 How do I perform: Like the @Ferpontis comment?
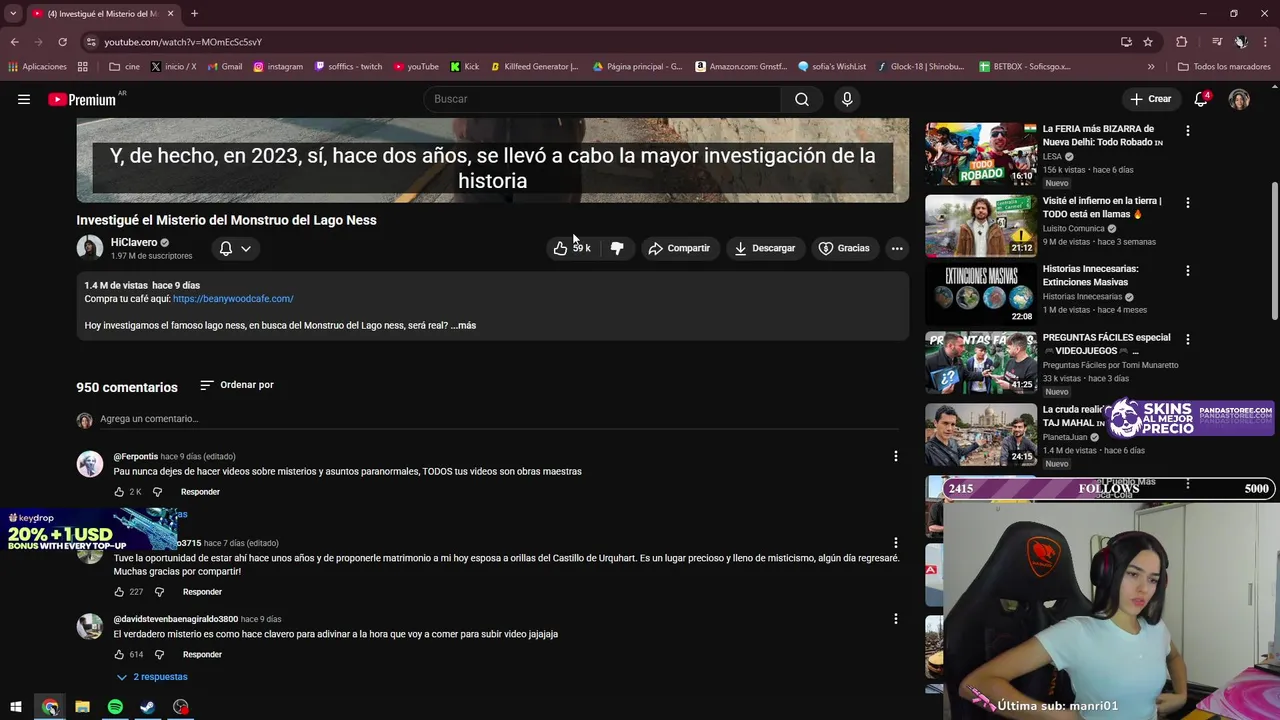click(x=119, y=492)
